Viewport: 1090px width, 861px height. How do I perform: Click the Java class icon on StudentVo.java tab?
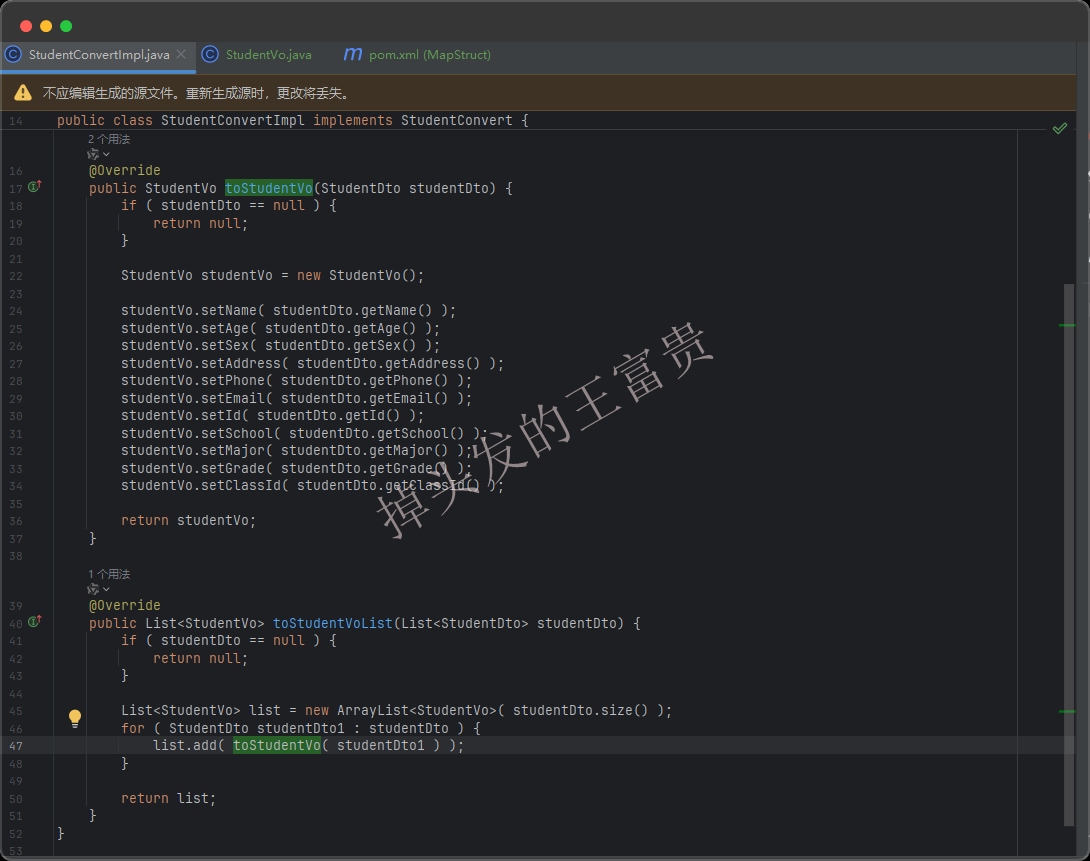(210, 54)
